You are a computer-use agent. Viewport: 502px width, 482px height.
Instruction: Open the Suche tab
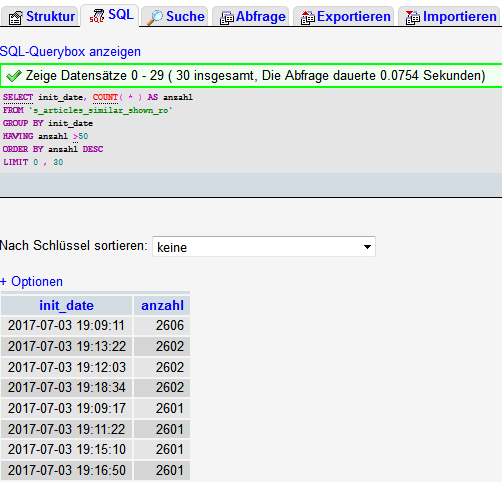click(x=175, y=17)
